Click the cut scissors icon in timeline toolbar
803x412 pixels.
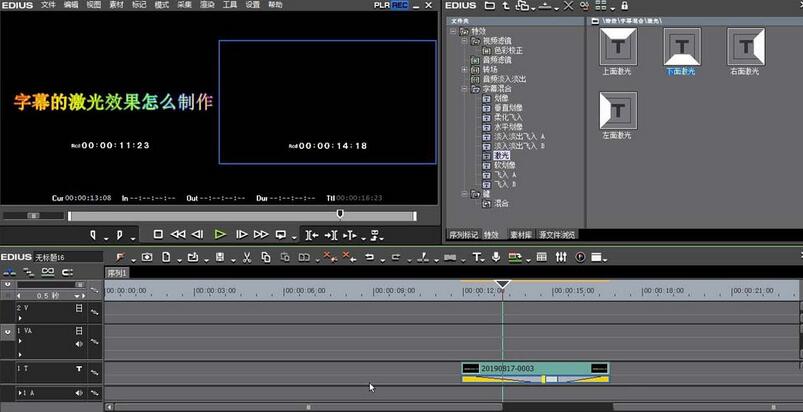[246, 257]
